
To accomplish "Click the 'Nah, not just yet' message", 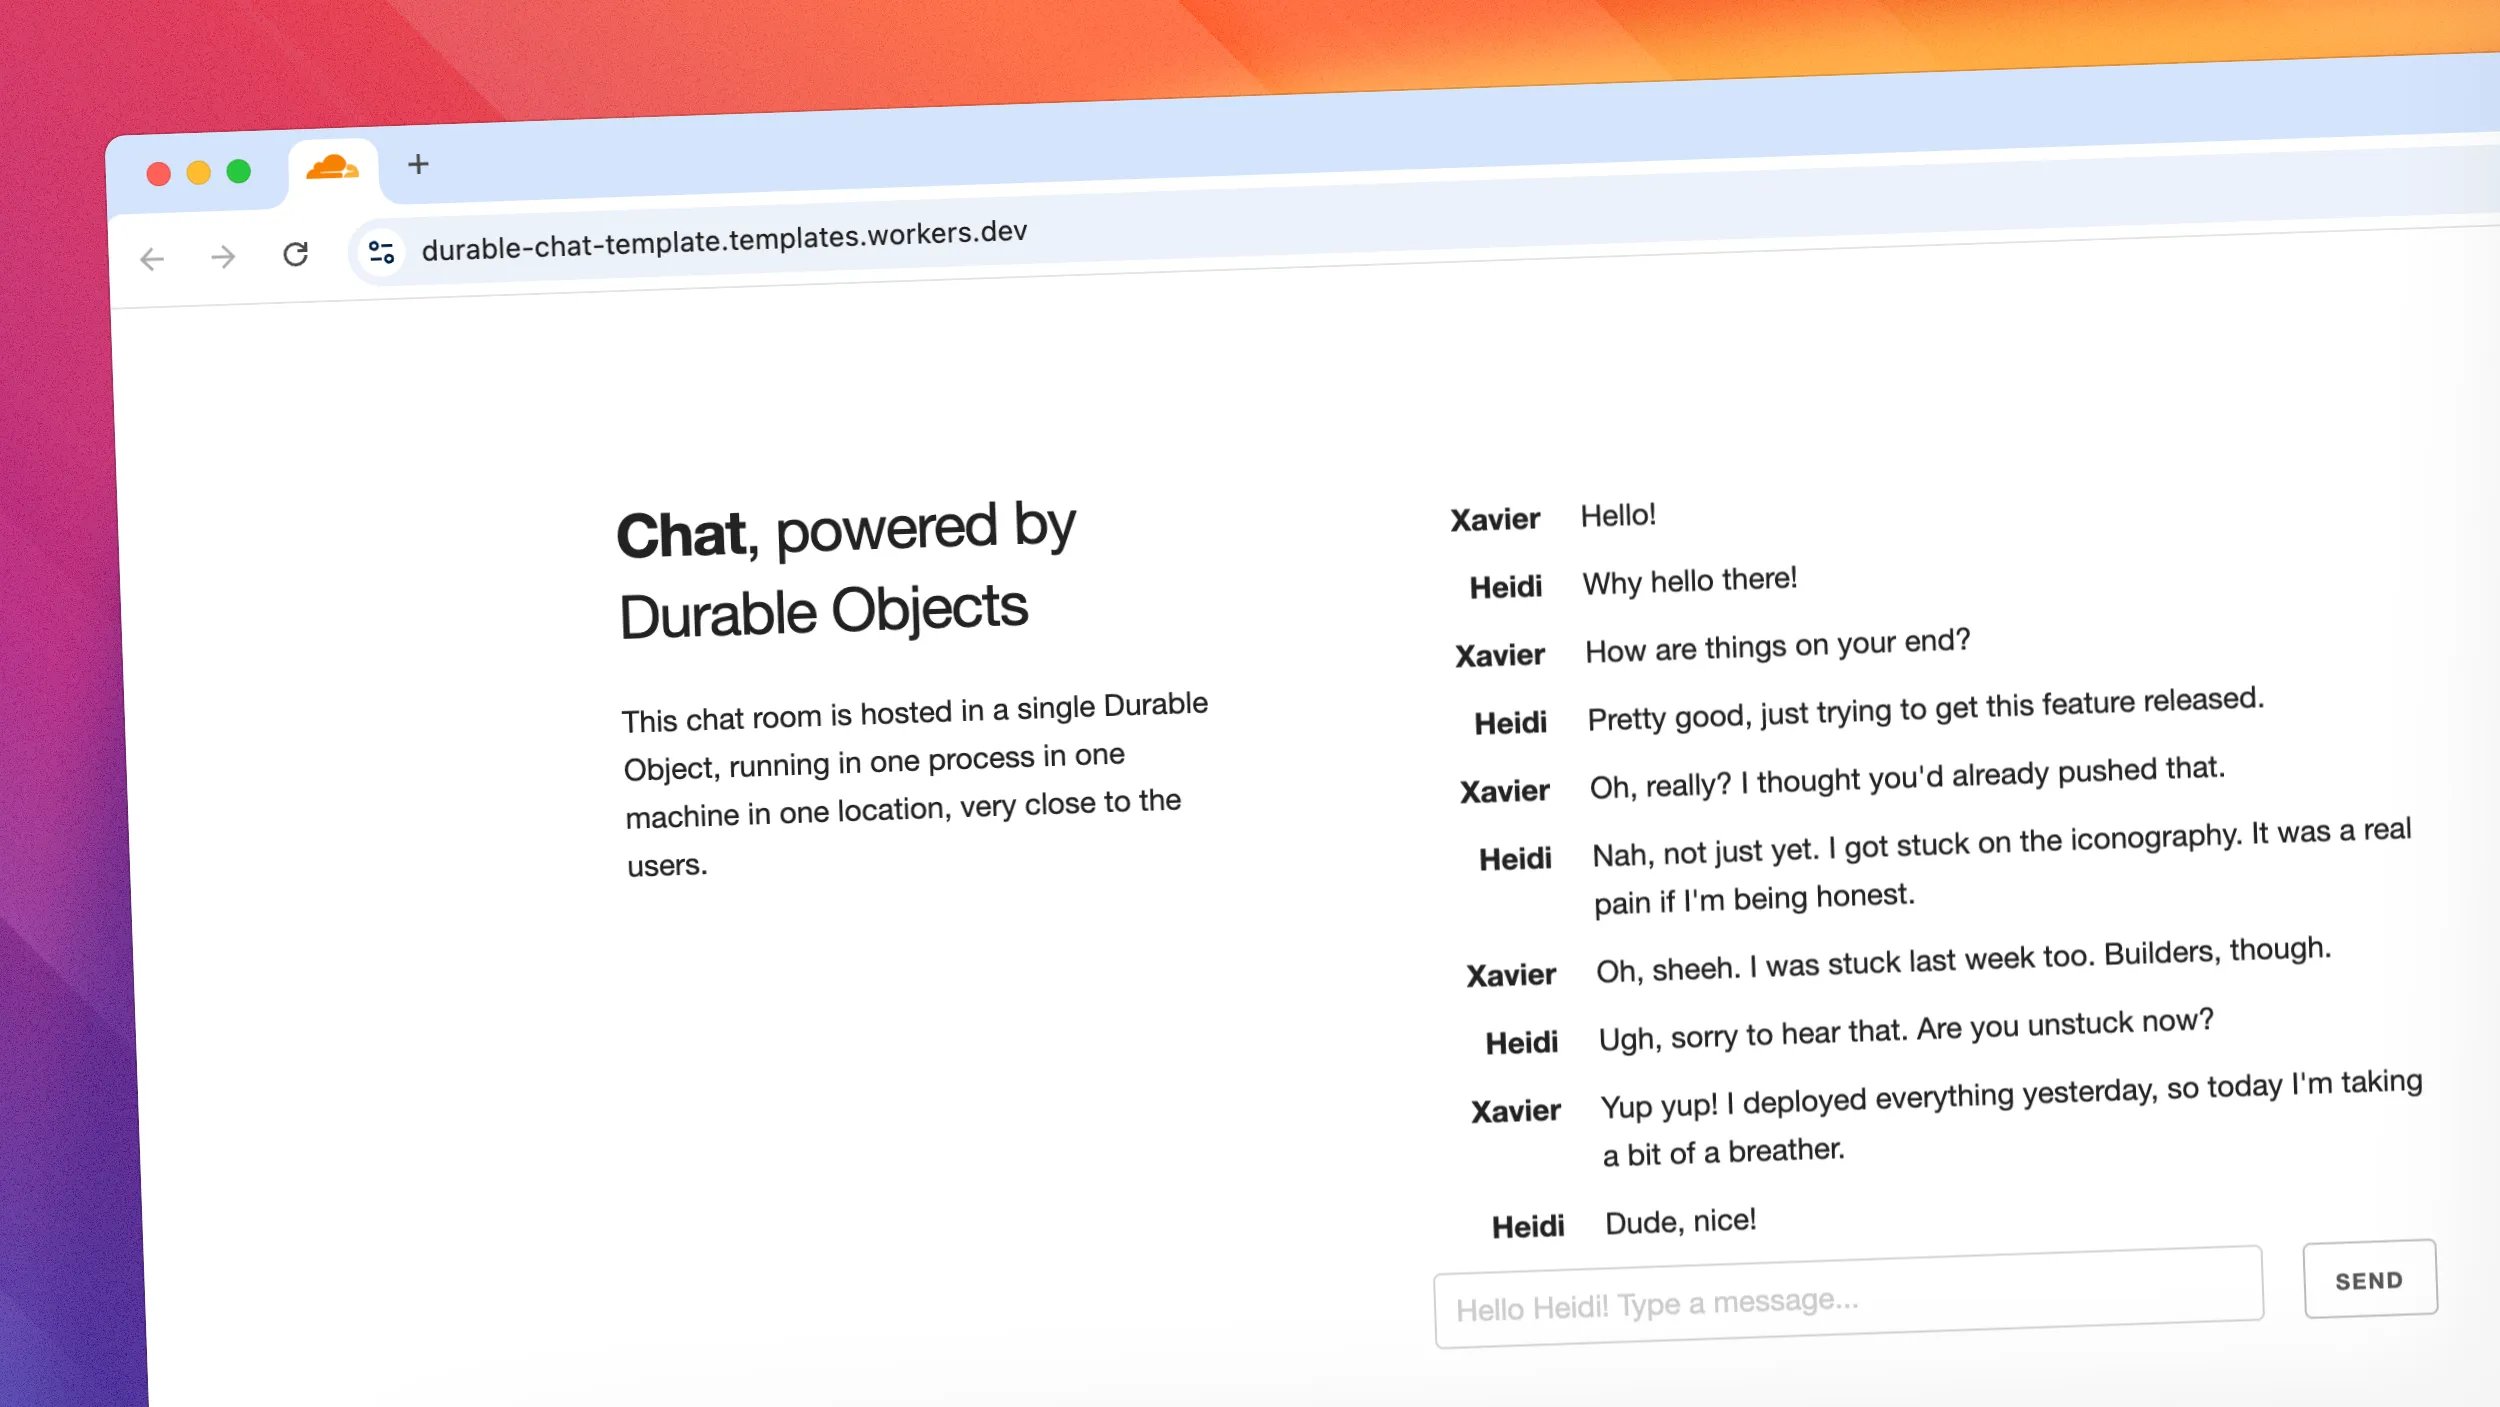I will 2002,868.
